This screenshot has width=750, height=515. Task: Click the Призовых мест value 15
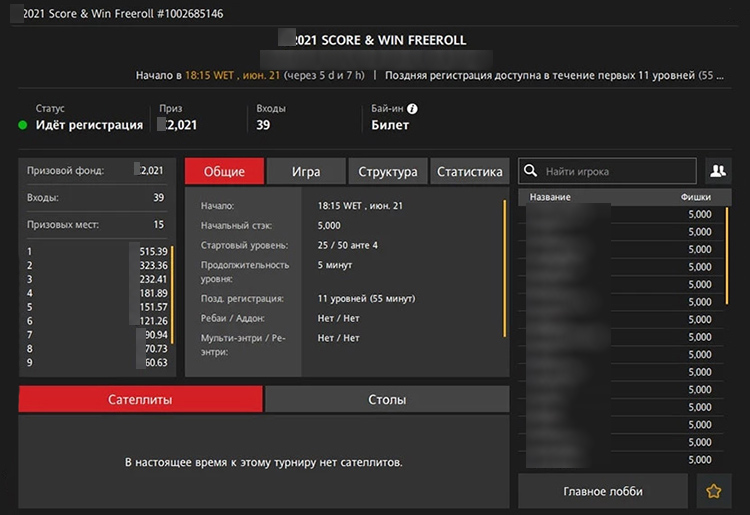coord(159,224)
